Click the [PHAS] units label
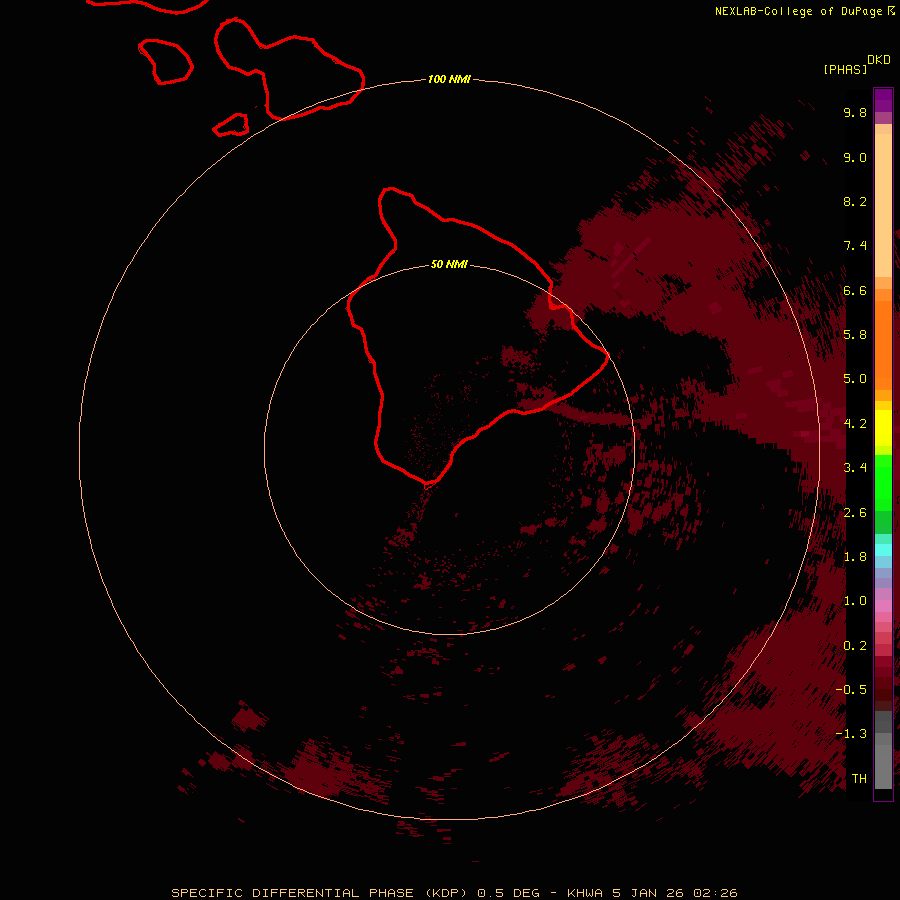 (845, 69)
